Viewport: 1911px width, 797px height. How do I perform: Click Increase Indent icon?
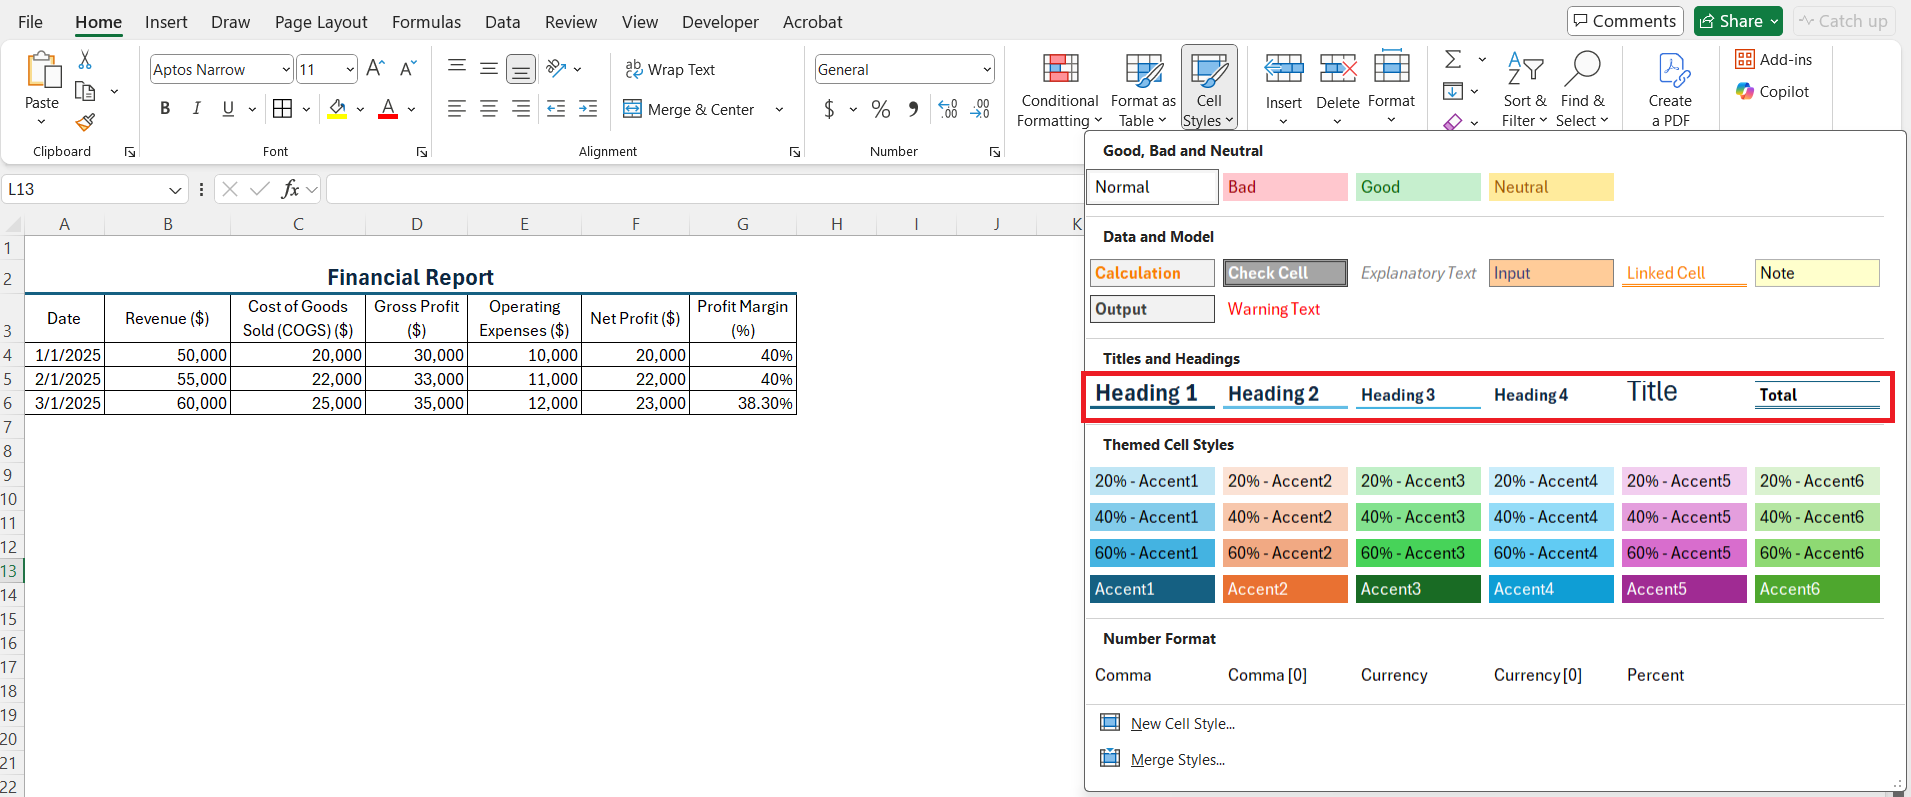pyautogui.click(x=588, y=109)
